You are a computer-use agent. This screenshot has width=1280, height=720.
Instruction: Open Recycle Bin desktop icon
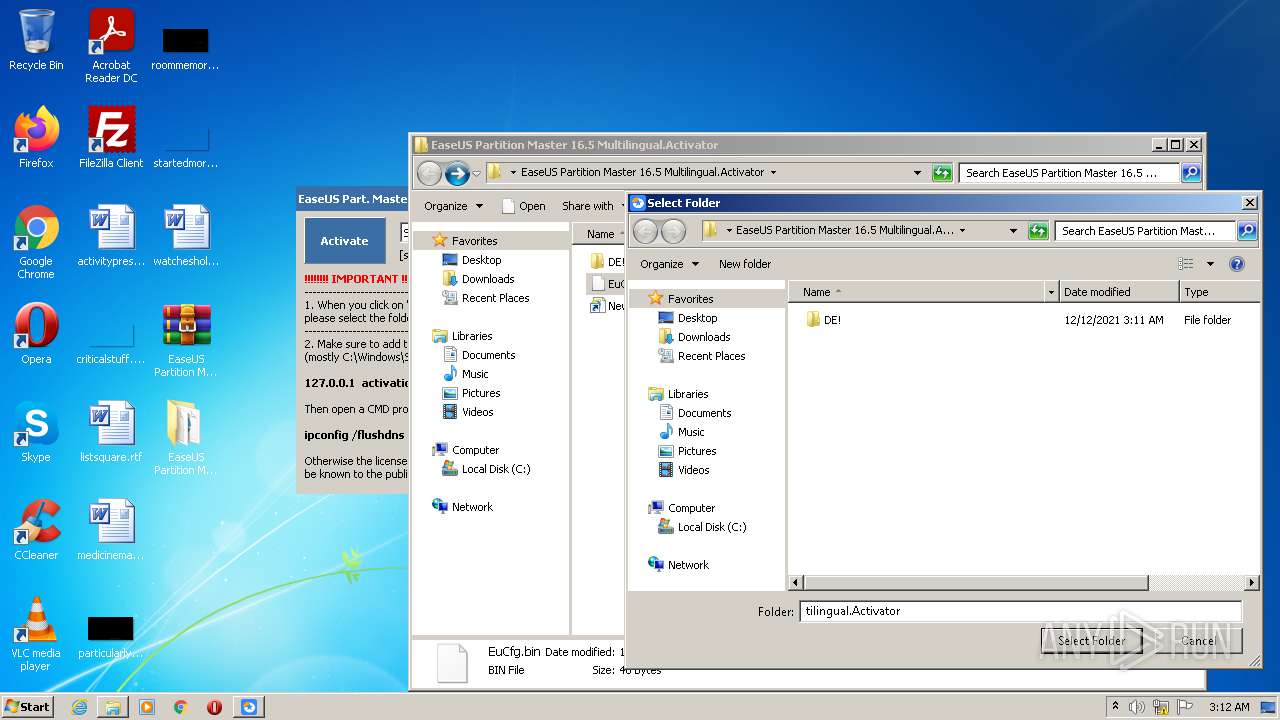(x=36, y=40)
